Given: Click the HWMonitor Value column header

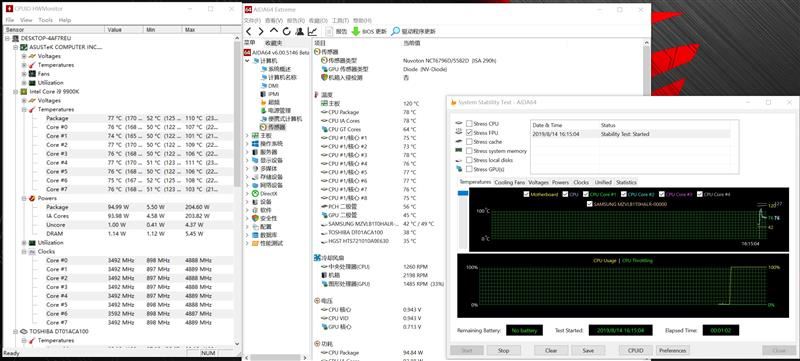Looking at the screenshot, I should point(124,30).
